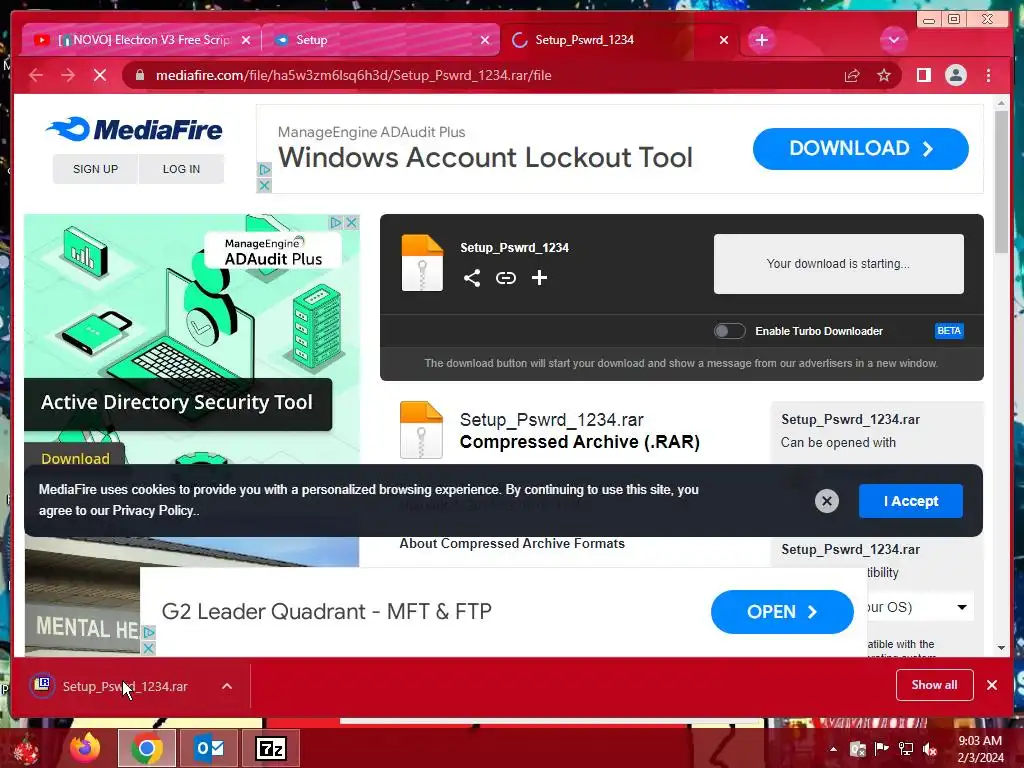Click AdChoices icon on sidebar ad
This screenshot has height=768, width=1024.
336,223
